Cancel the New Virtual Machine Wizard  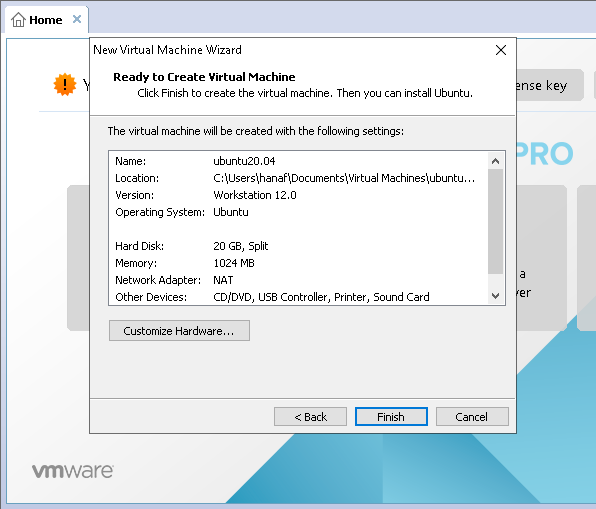[472, 417]
